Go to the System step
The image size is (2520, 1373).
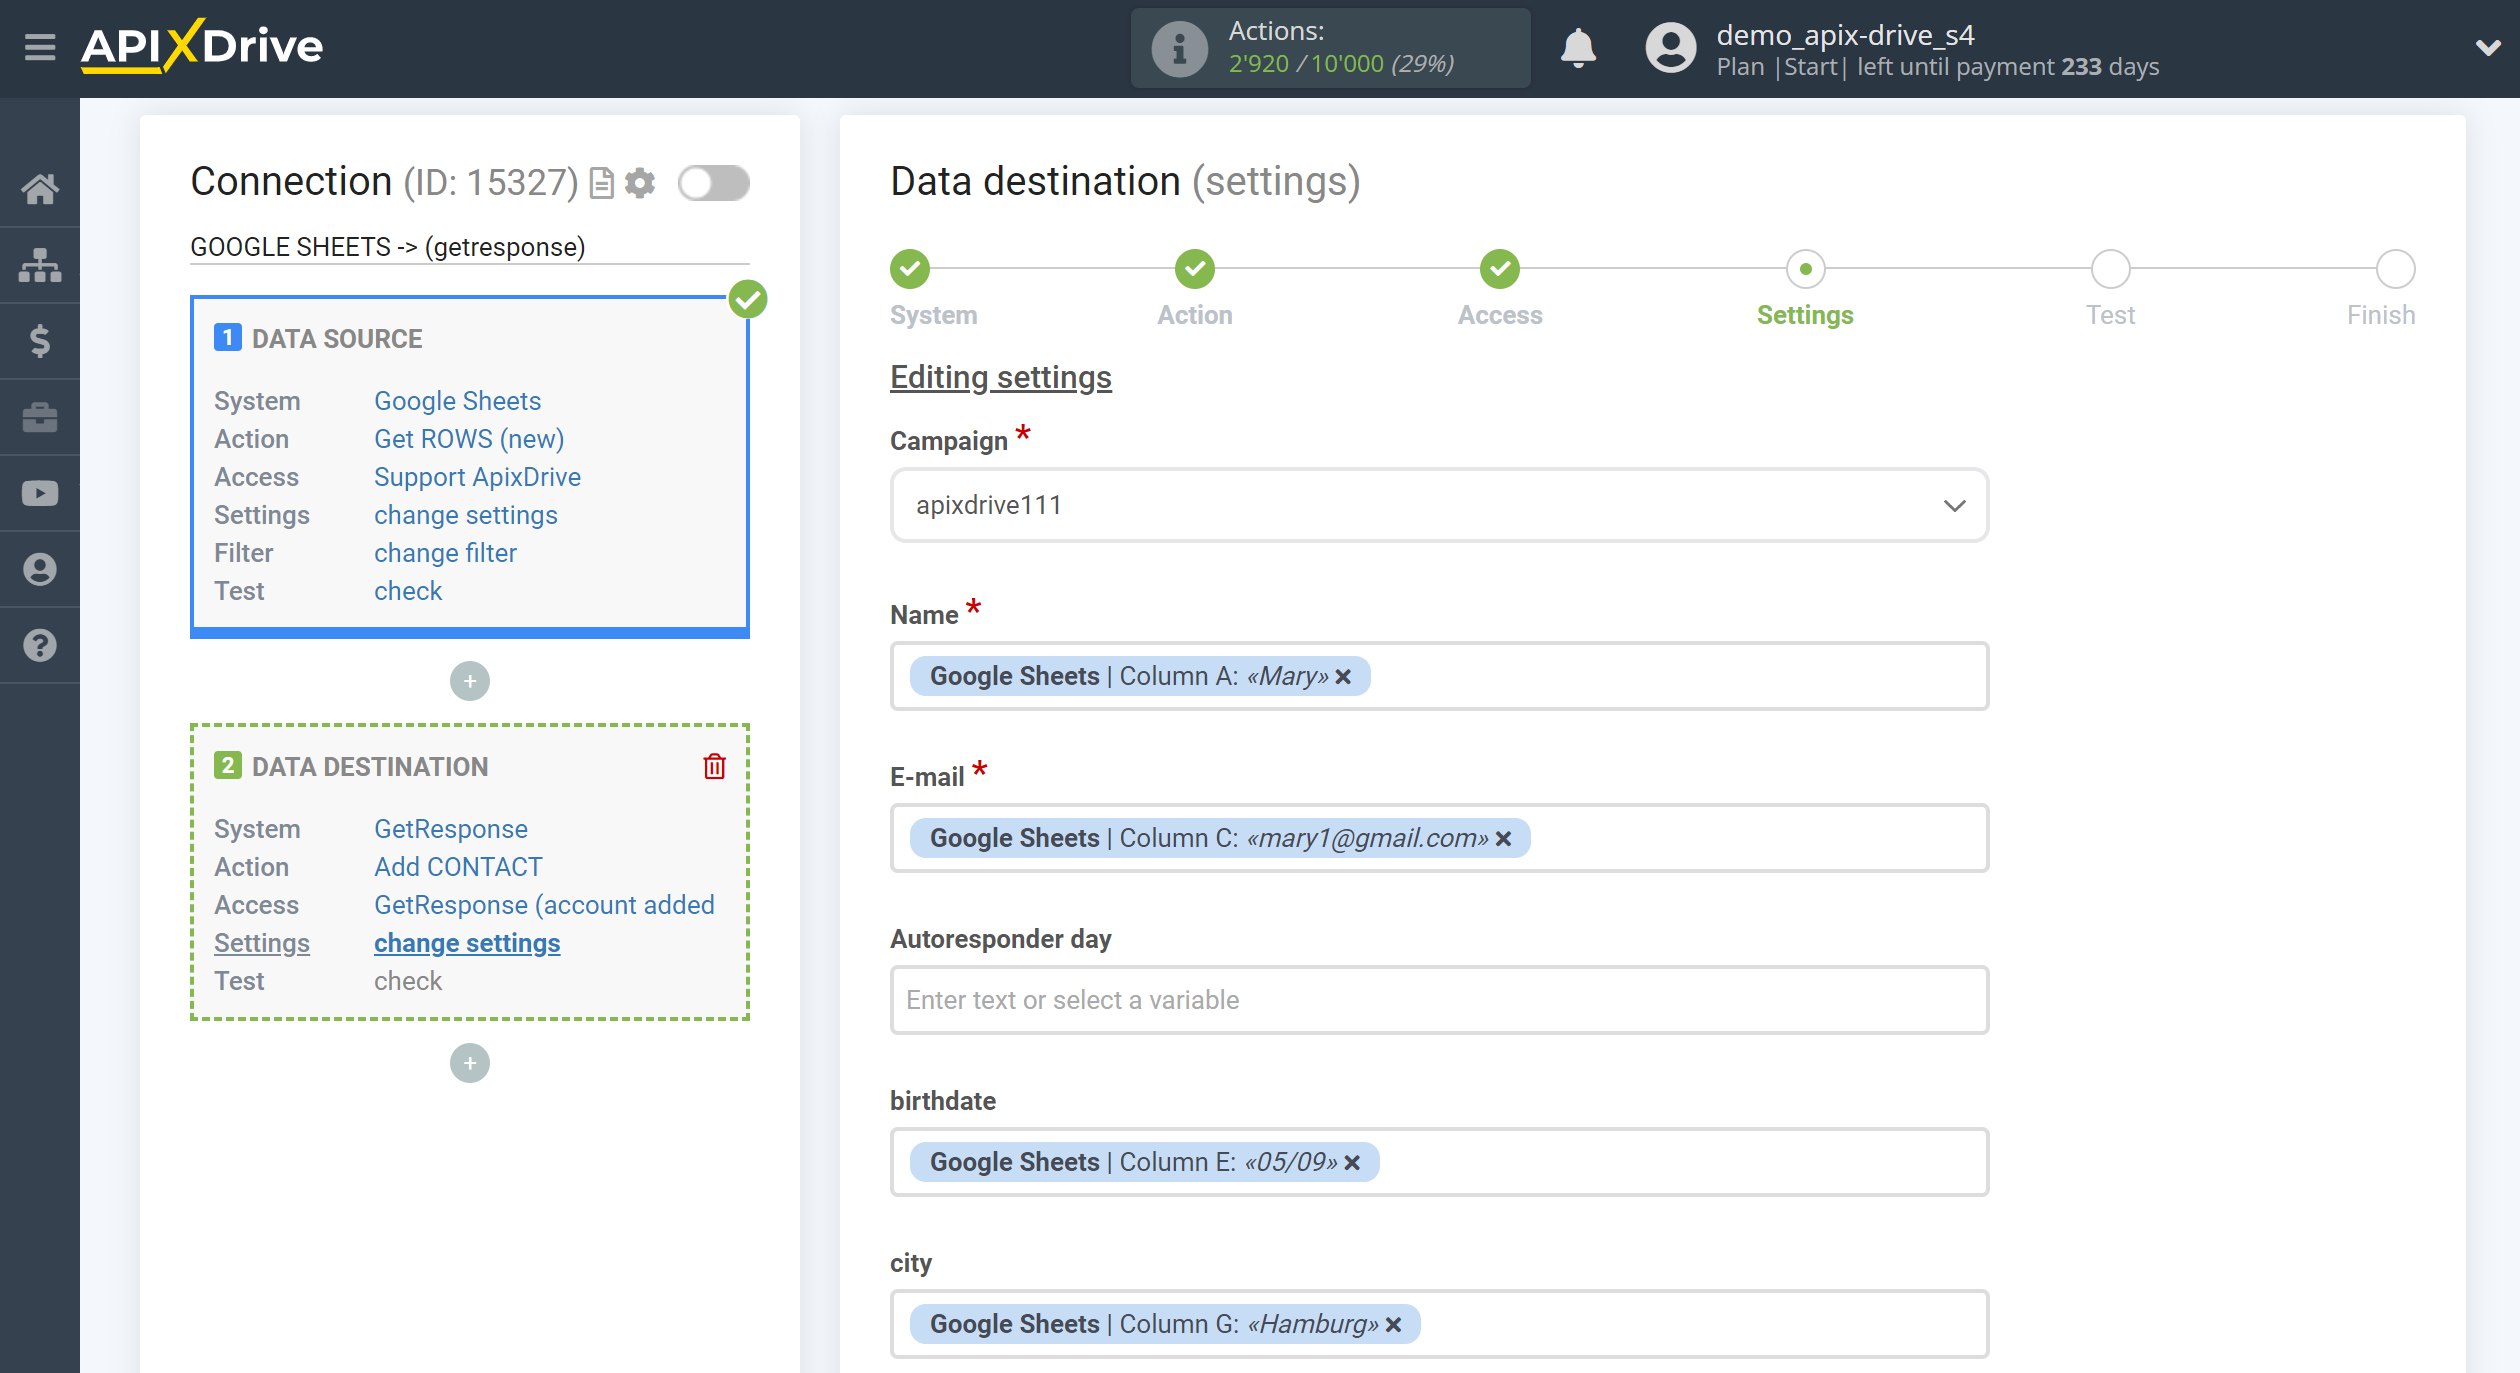click(910, 268)
